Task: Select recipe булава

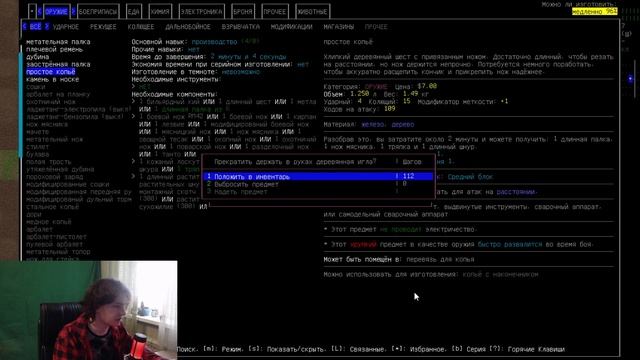Action: [38, 154]
